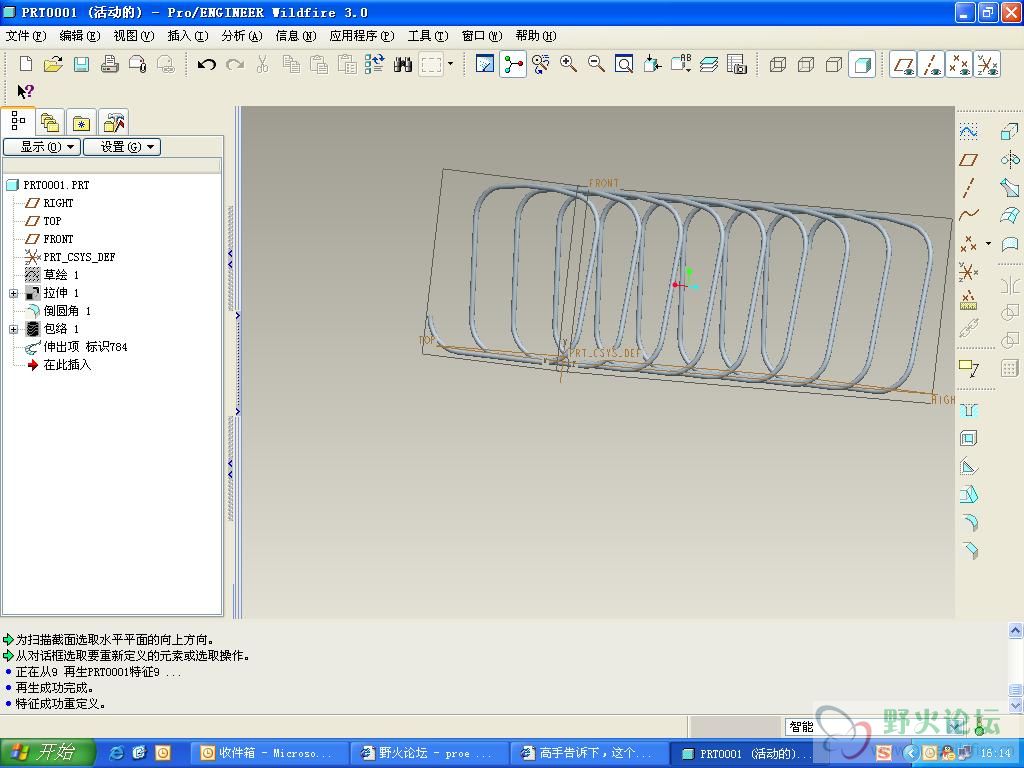Select the Boundary Blend tool

pyautogui.click(x=1010, y=215)
